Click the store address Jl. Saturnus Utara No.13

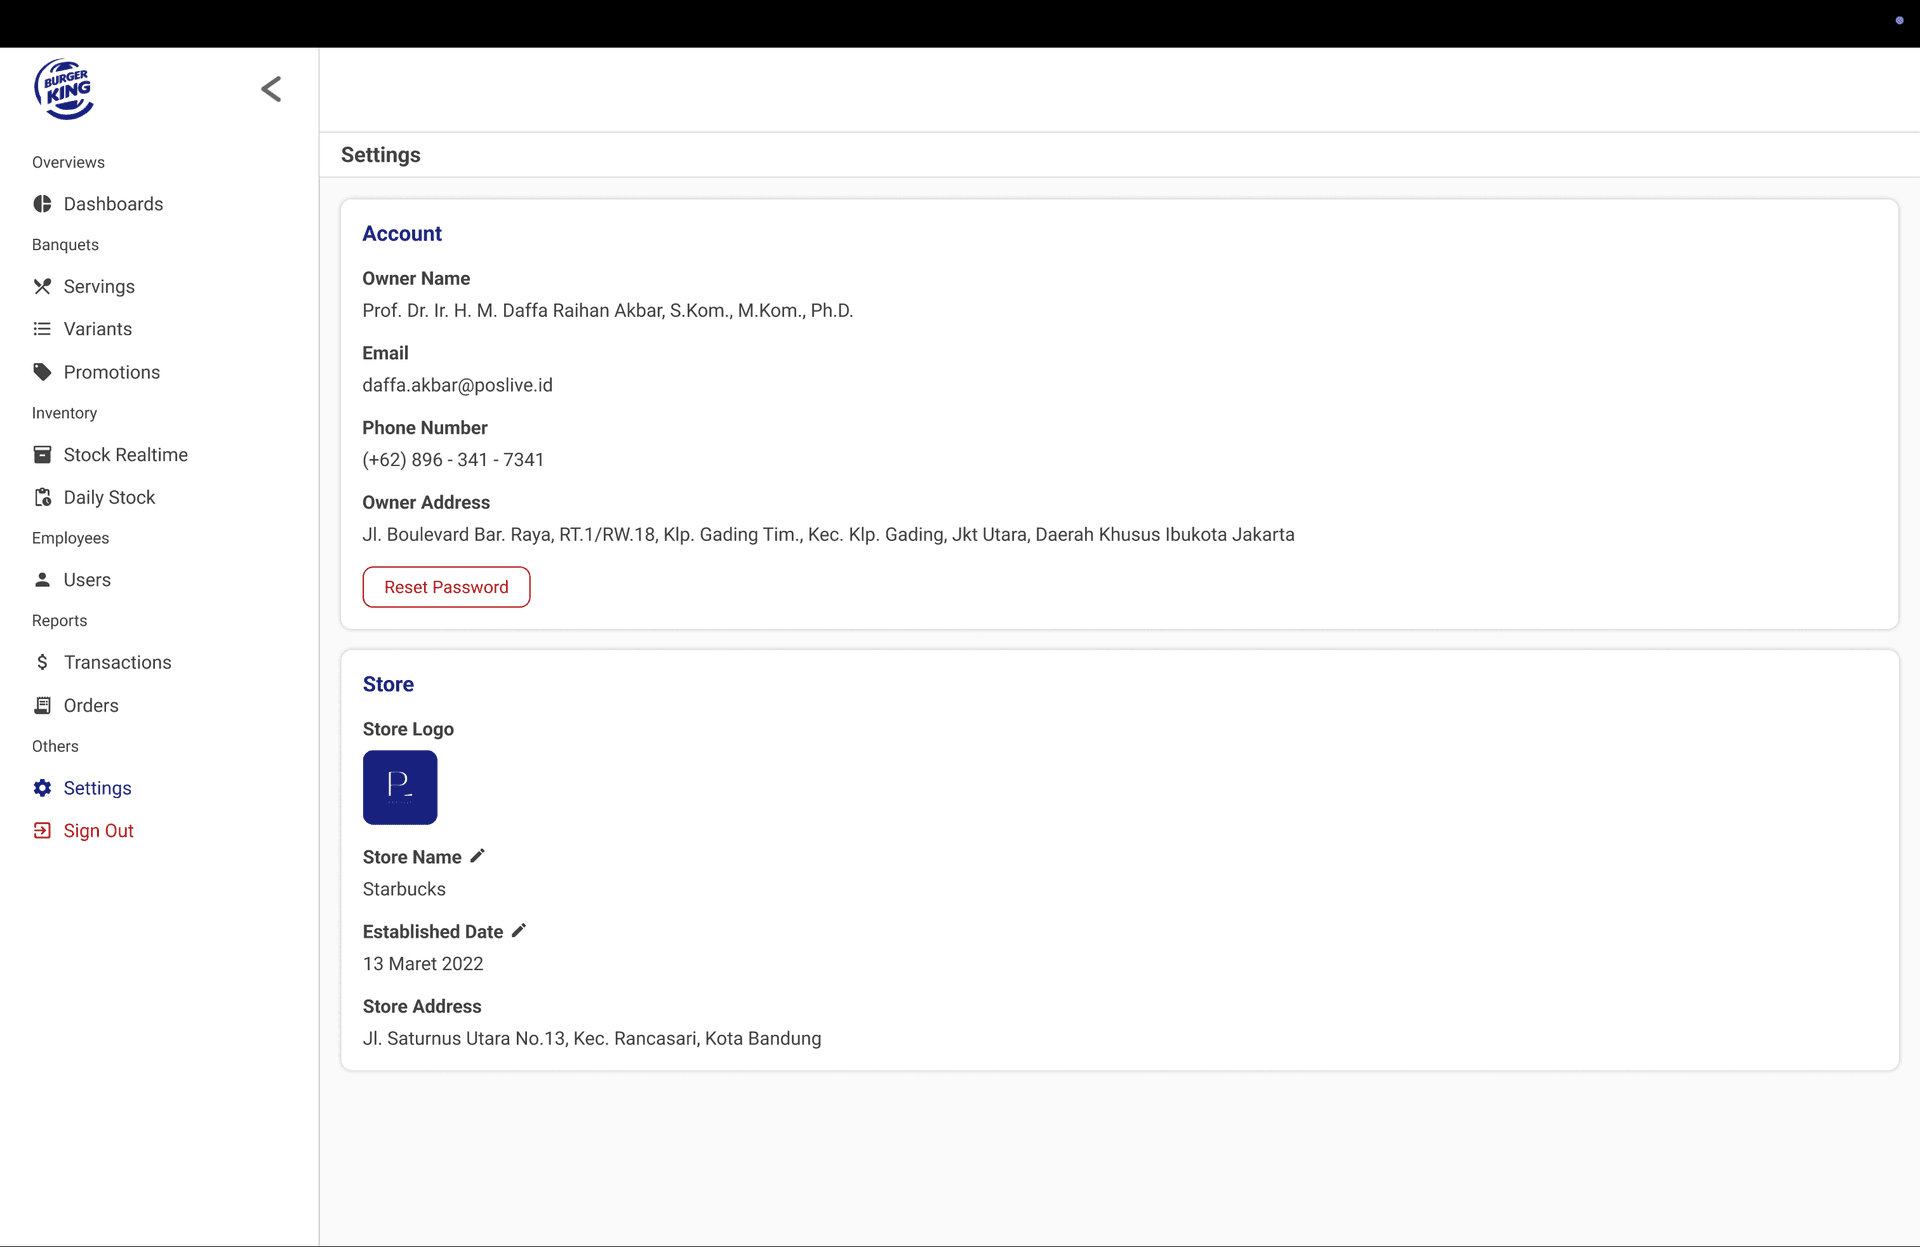pos(592,1039)
